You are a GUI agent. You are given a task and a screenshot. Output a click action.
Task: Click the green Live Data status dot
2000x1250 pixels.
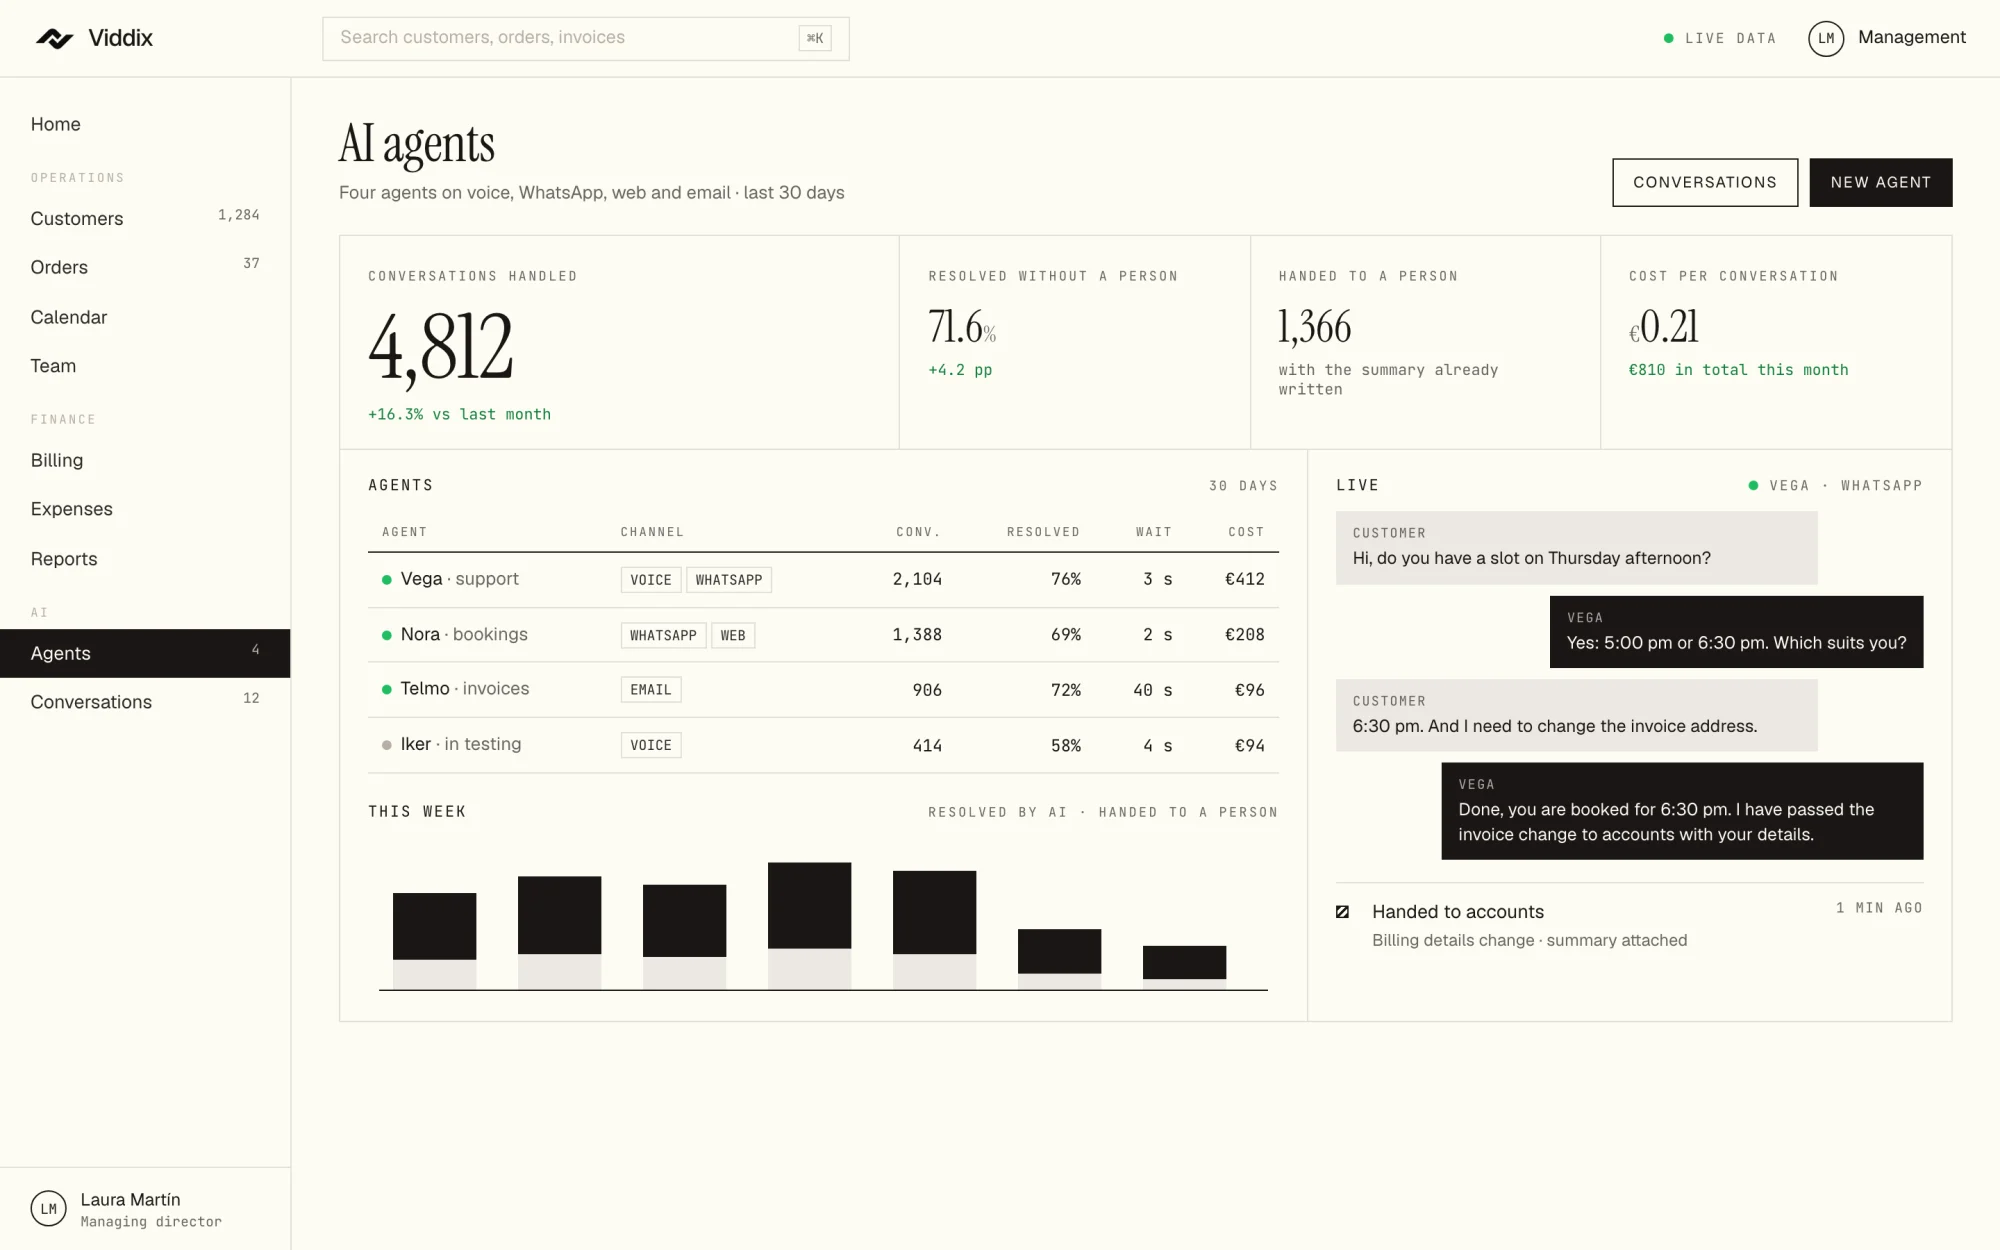point(1668,38)
